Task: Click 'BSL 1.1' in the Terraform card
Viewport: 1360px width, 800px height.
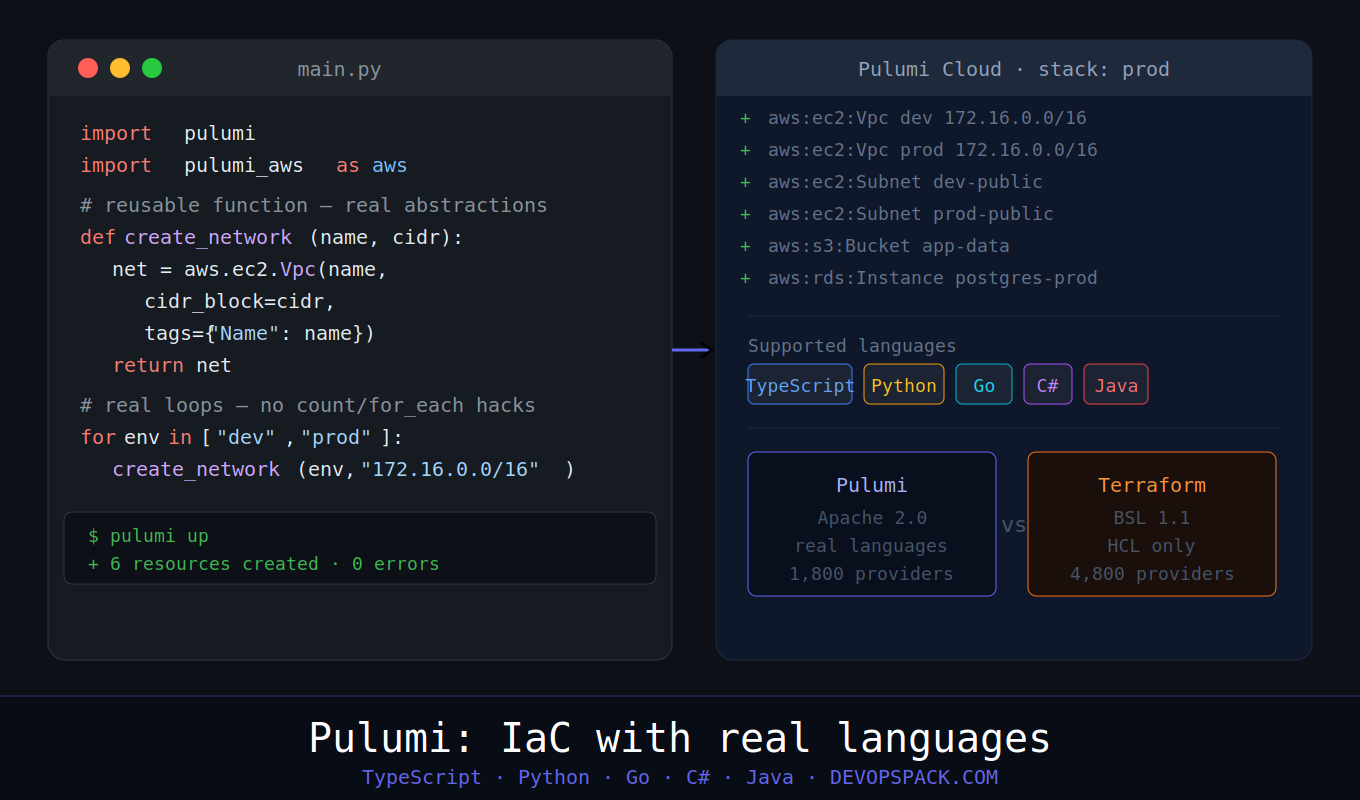Action: coord(1152,518)
